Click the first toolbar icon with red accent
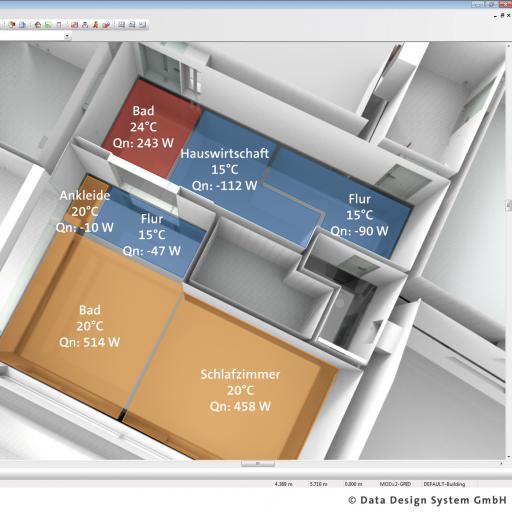The width and height of the screenshot is (512, 512). point(12,25)
